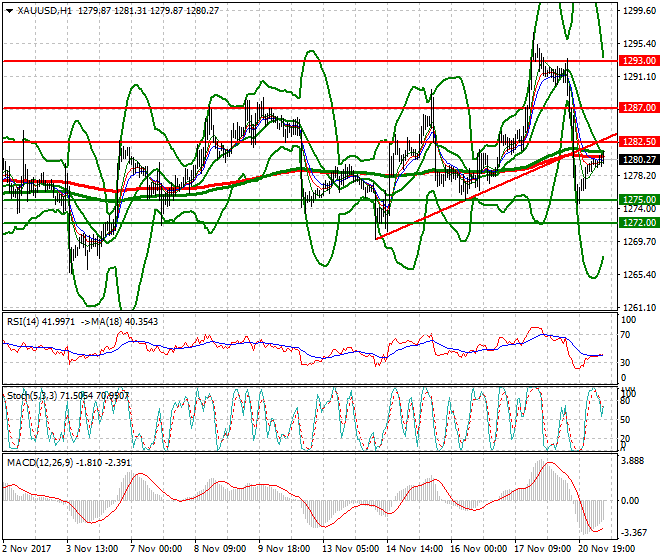This screenshot has width=660, height=560.
Task: Click the 1291.10 price scale value
Action: click(x=639, y=77)
